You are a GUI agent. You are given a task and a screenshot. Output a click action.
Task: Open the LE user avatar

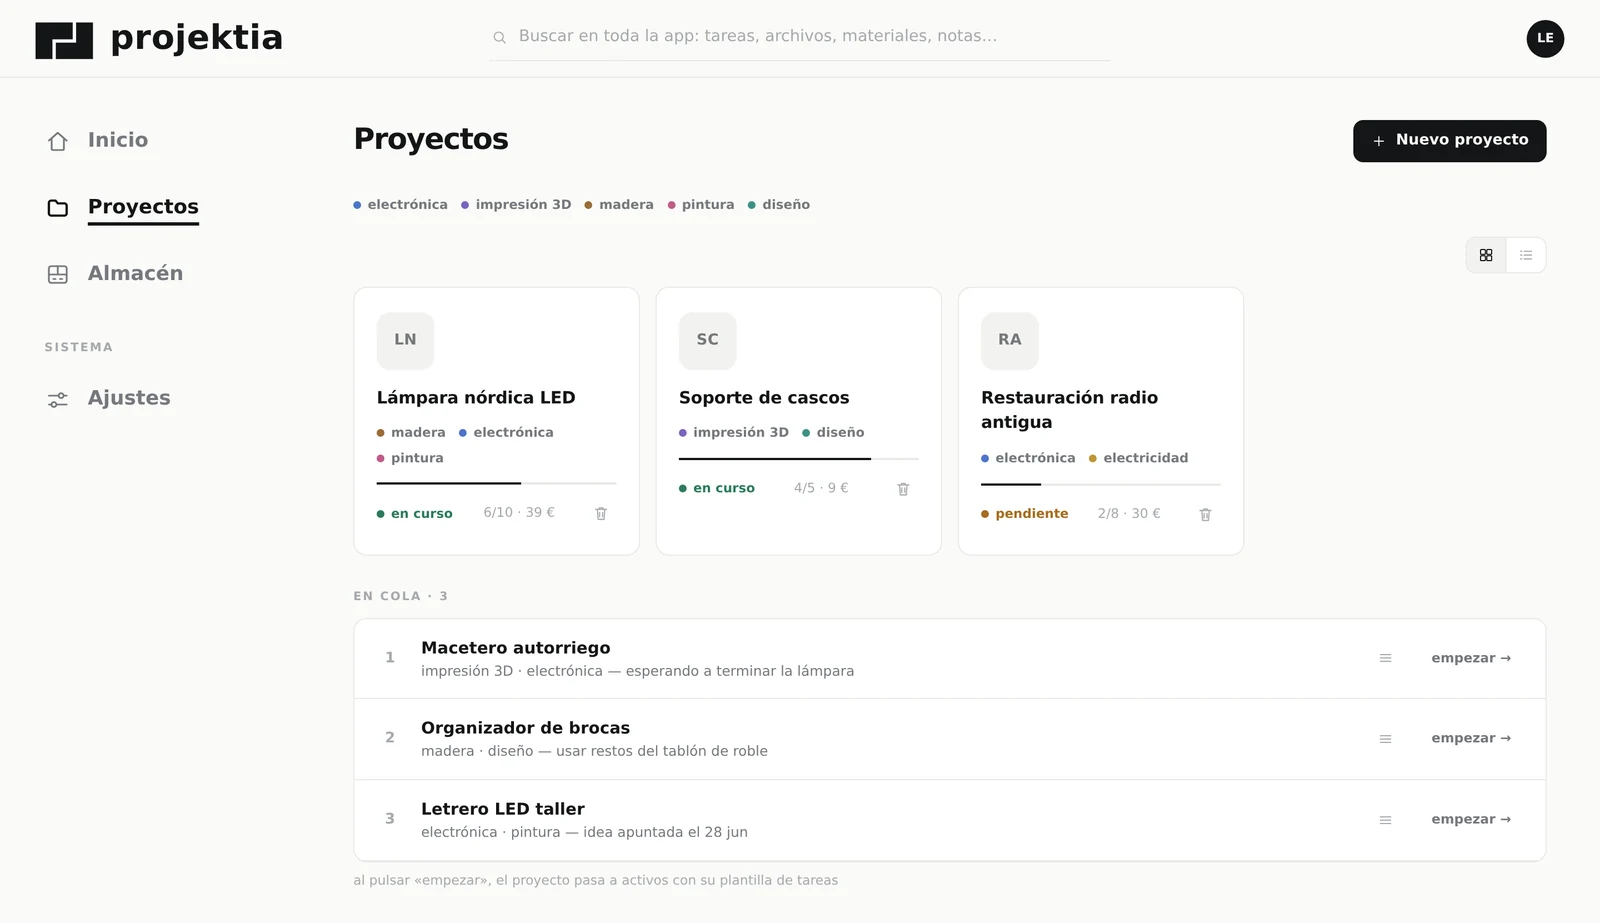coord(1545,38)
